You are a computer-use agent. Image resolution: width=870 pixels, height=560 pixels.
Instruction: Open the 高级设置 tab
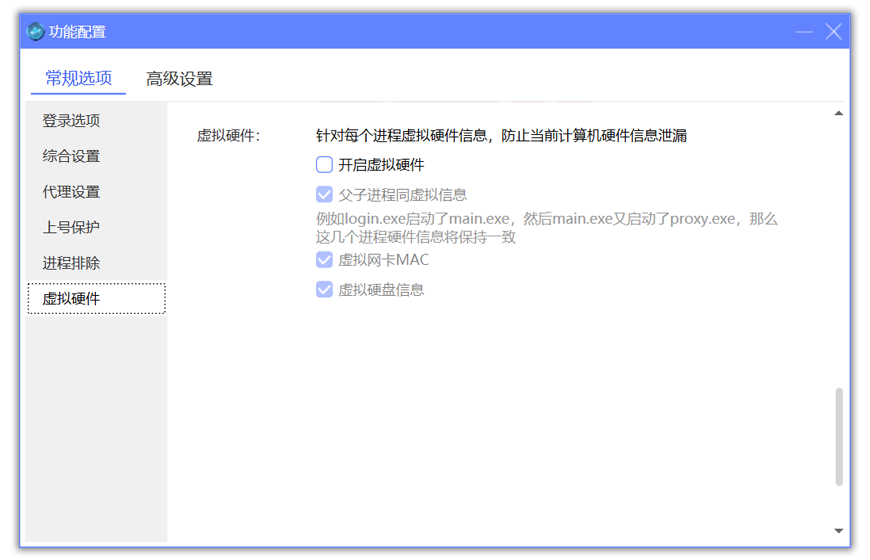(179, 79)
